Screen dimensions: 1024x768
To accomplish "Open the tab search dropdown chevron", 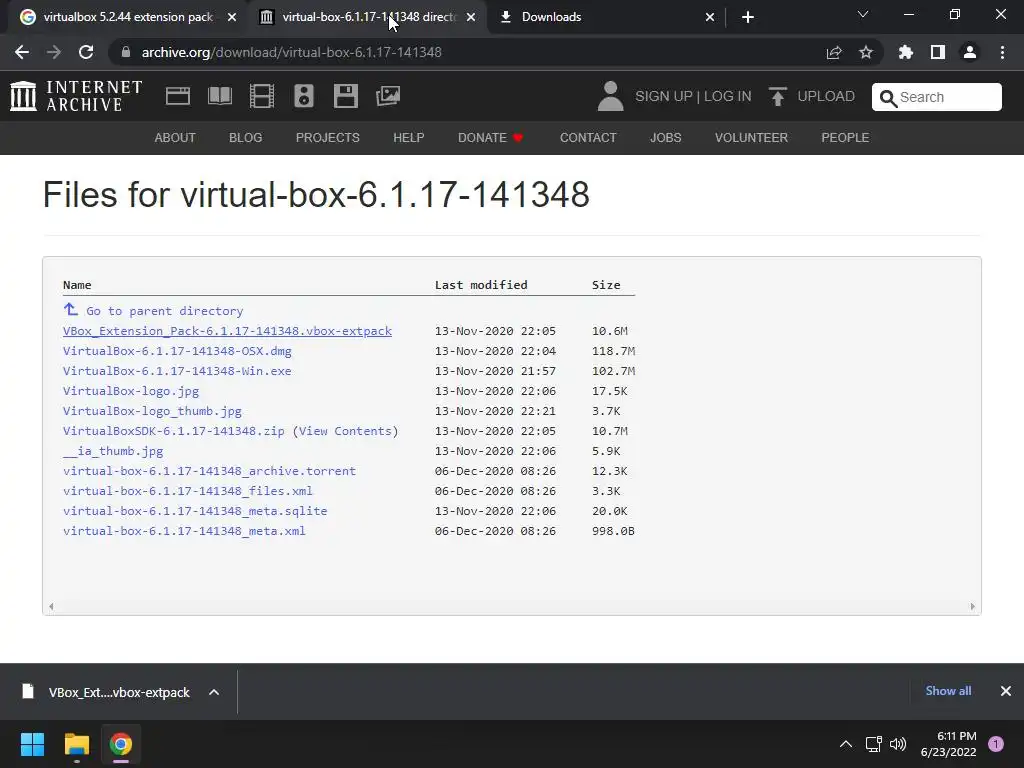I will [x=863, y=14].
